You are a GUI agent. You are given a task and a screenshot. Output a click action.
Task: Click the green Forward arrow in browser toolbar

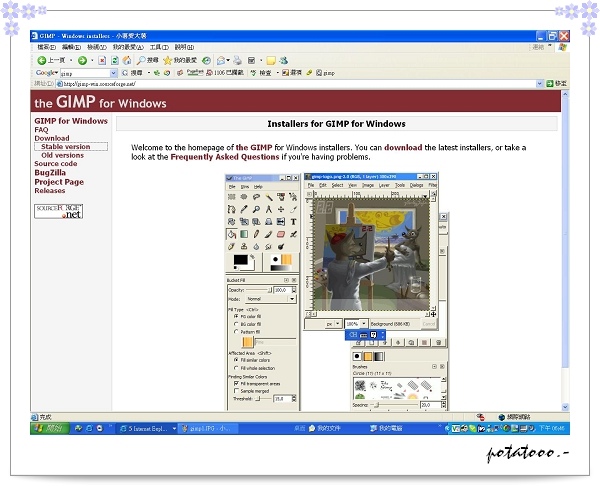click(82, 60)
